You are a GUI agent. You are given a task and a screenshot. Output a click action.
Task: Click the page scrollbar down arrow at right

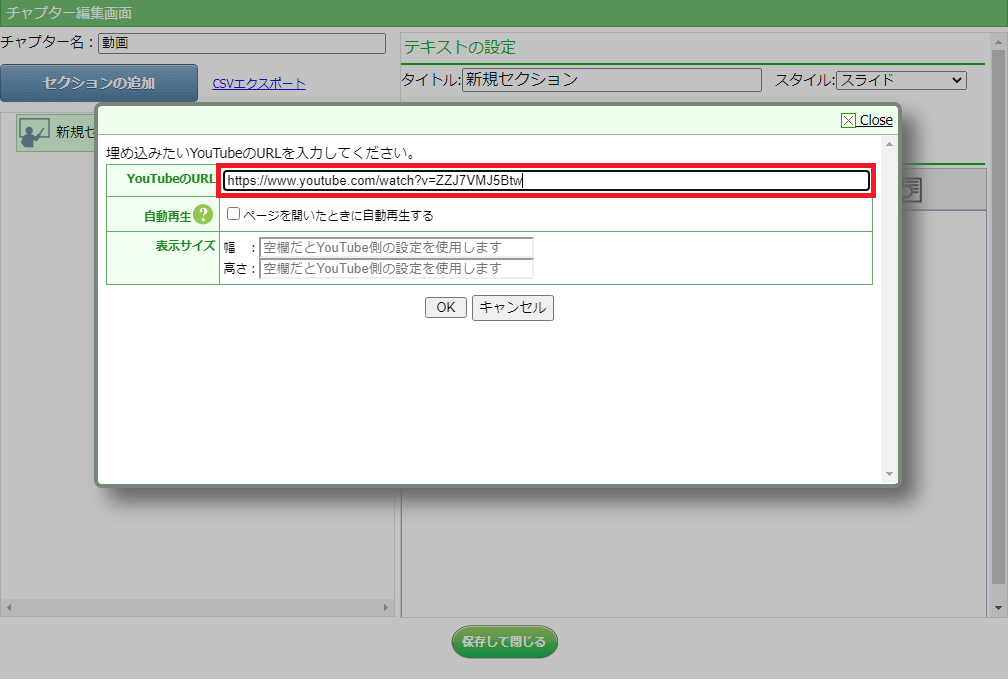pyautogui.click(x=997, y=608)
